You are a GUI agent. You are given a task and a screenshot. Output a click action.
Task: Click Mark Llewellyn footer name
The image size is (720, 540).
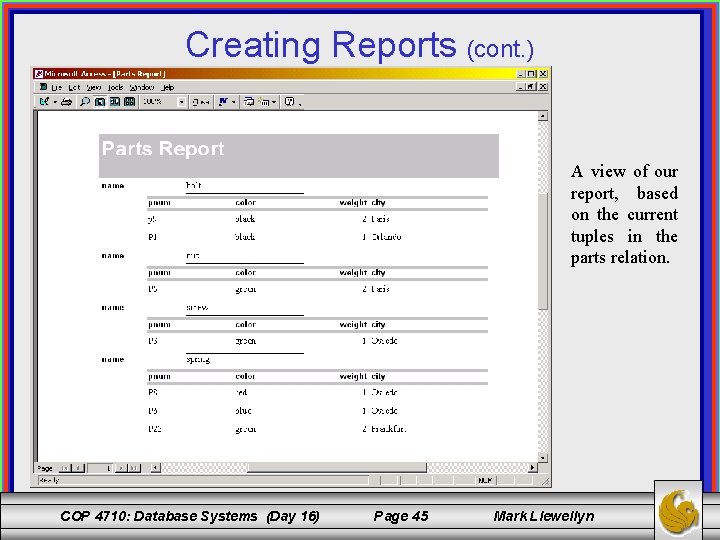(x=544, y=516)
